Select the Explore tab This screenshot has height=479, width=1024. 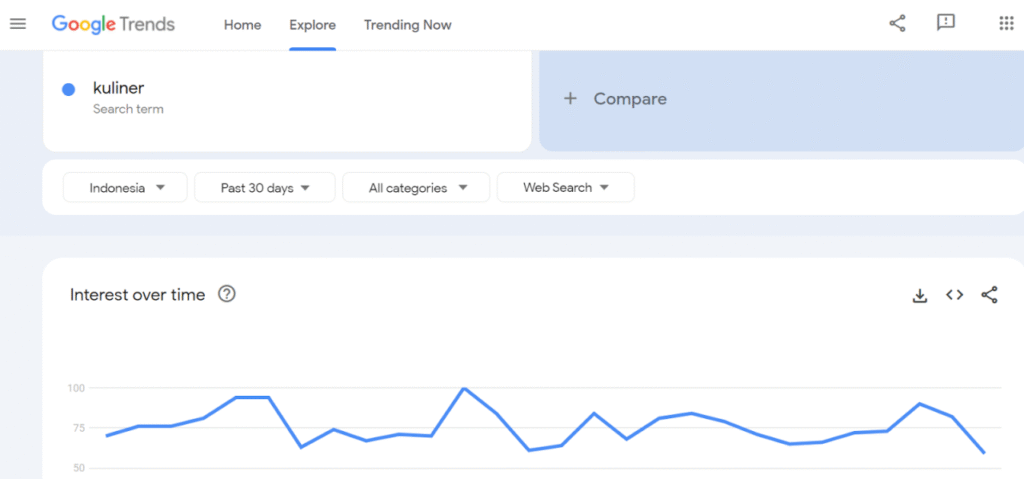(312, 25)
